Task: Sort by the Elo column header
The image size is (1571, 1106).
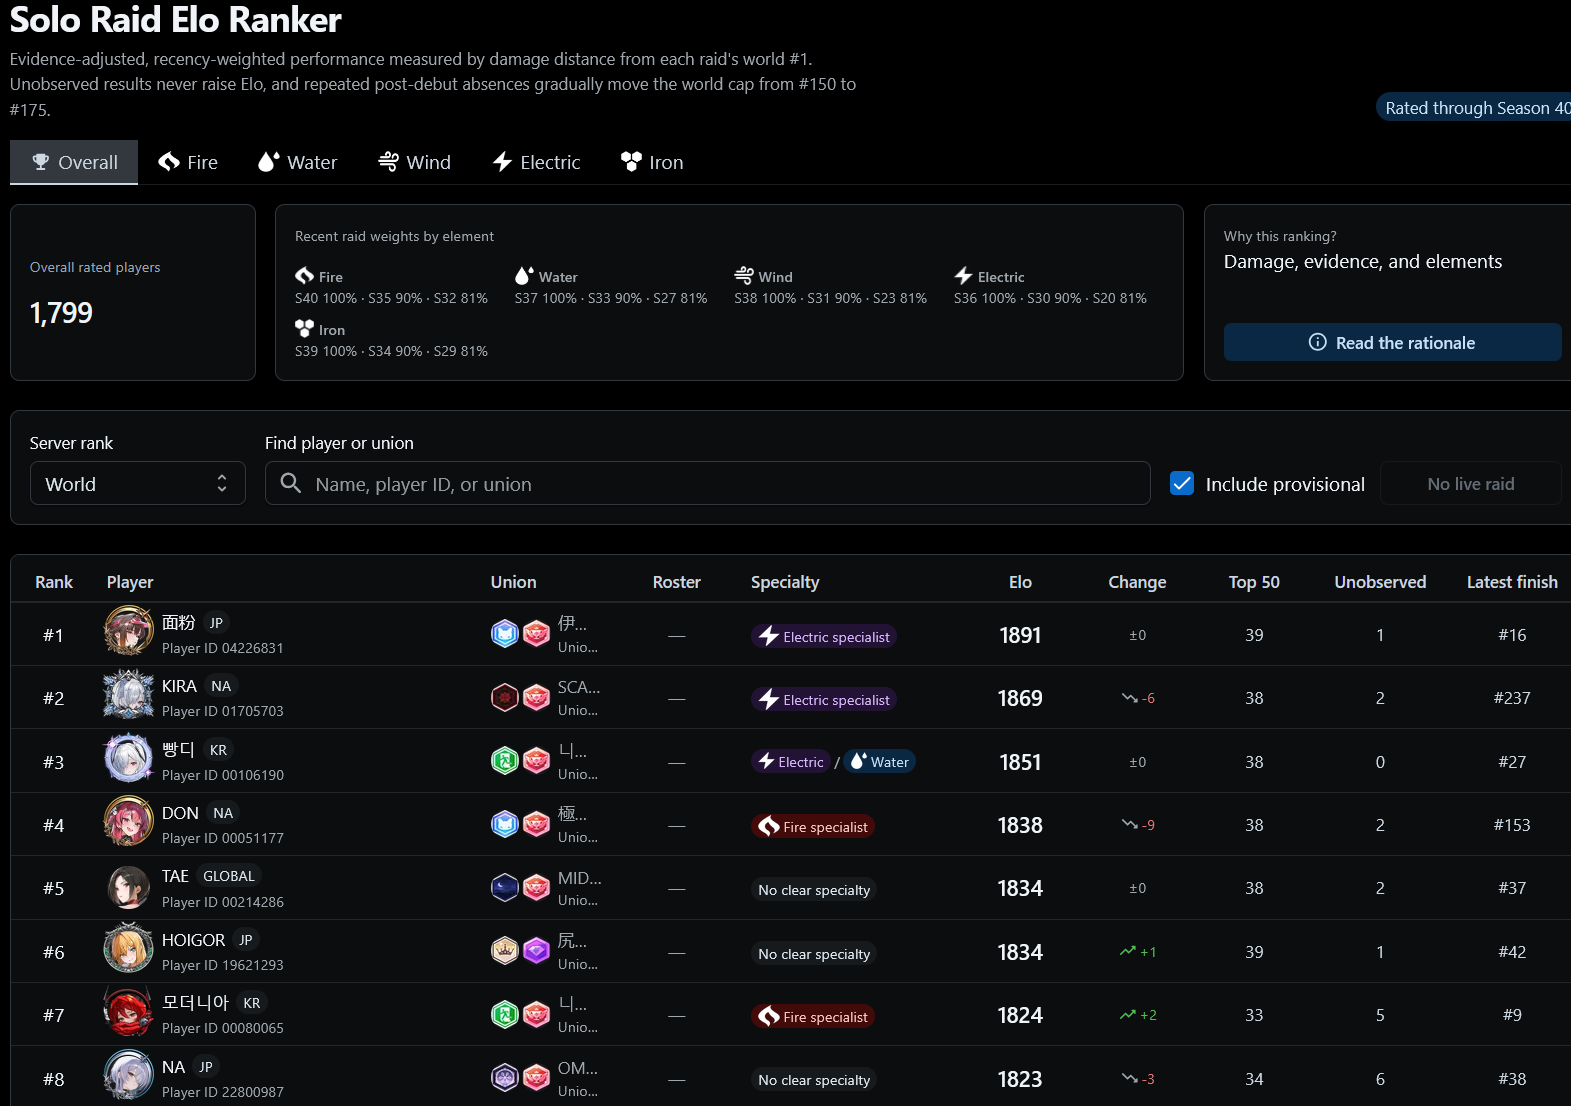Action: tap(1020, 582)
